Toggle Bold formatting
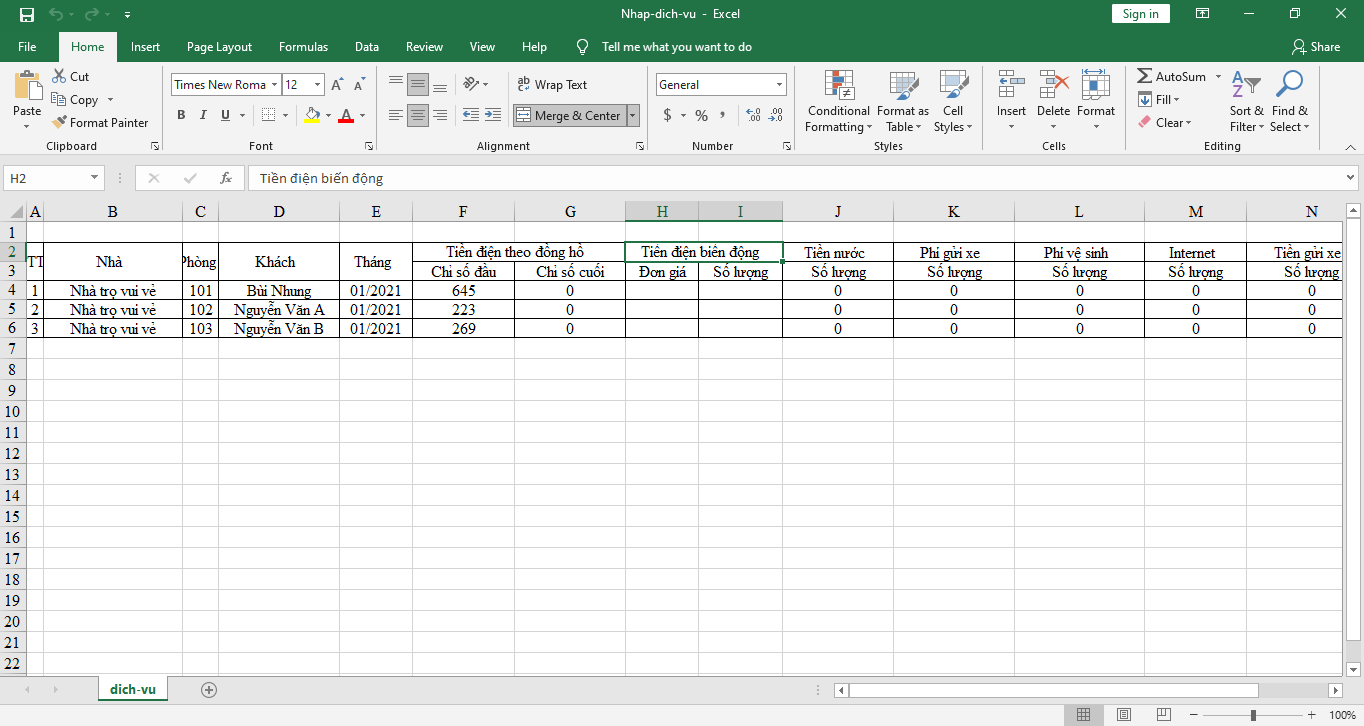The width and height of the screenshot is (1364, 726). click(x=181, y=116)
